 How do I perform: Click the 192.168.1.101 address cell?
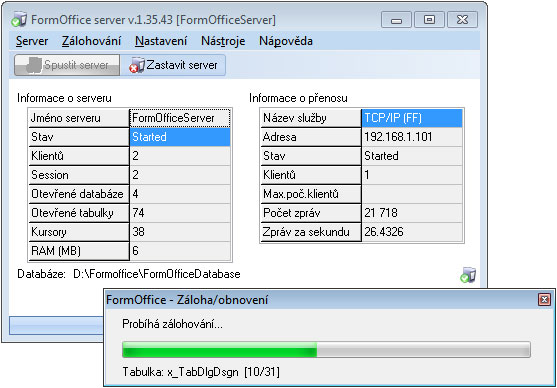click(x=412, y=137)
